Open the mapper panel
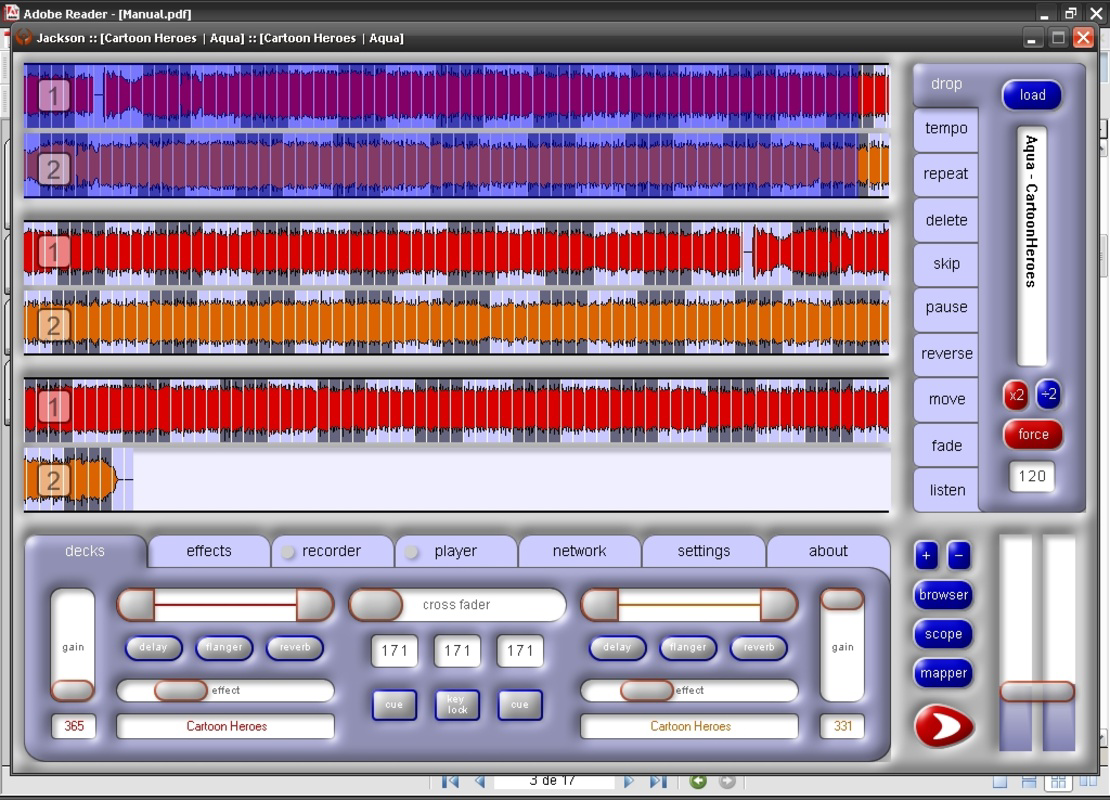This screenshot has width=1110, height=800. [x=943, y=673]
